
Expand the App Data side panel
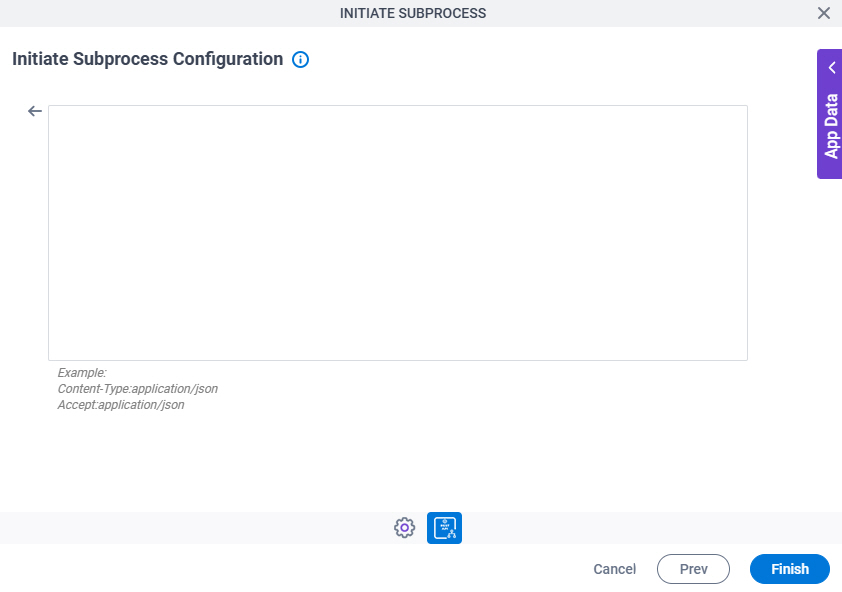click(x=830, y=114)
